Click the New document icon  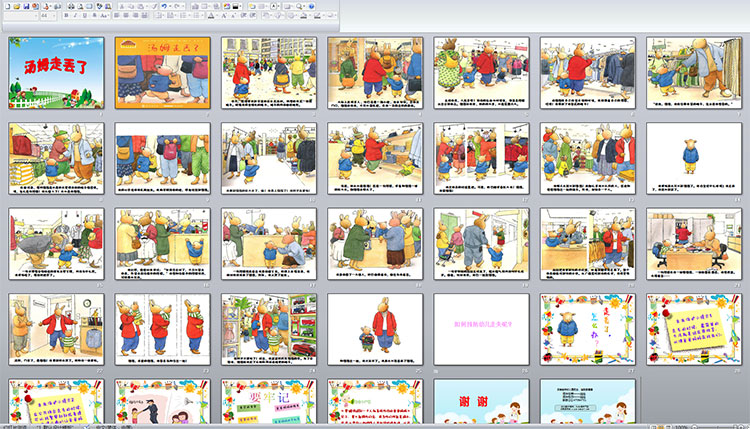point(8,7)
